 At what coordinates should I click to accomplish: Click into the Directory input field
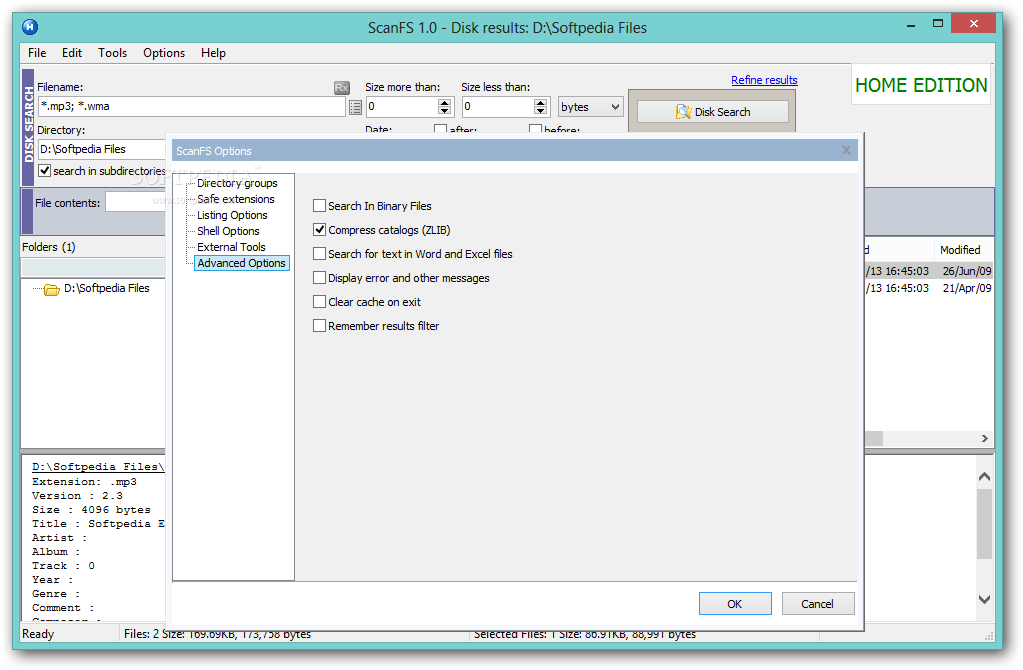tap(102, 149)
